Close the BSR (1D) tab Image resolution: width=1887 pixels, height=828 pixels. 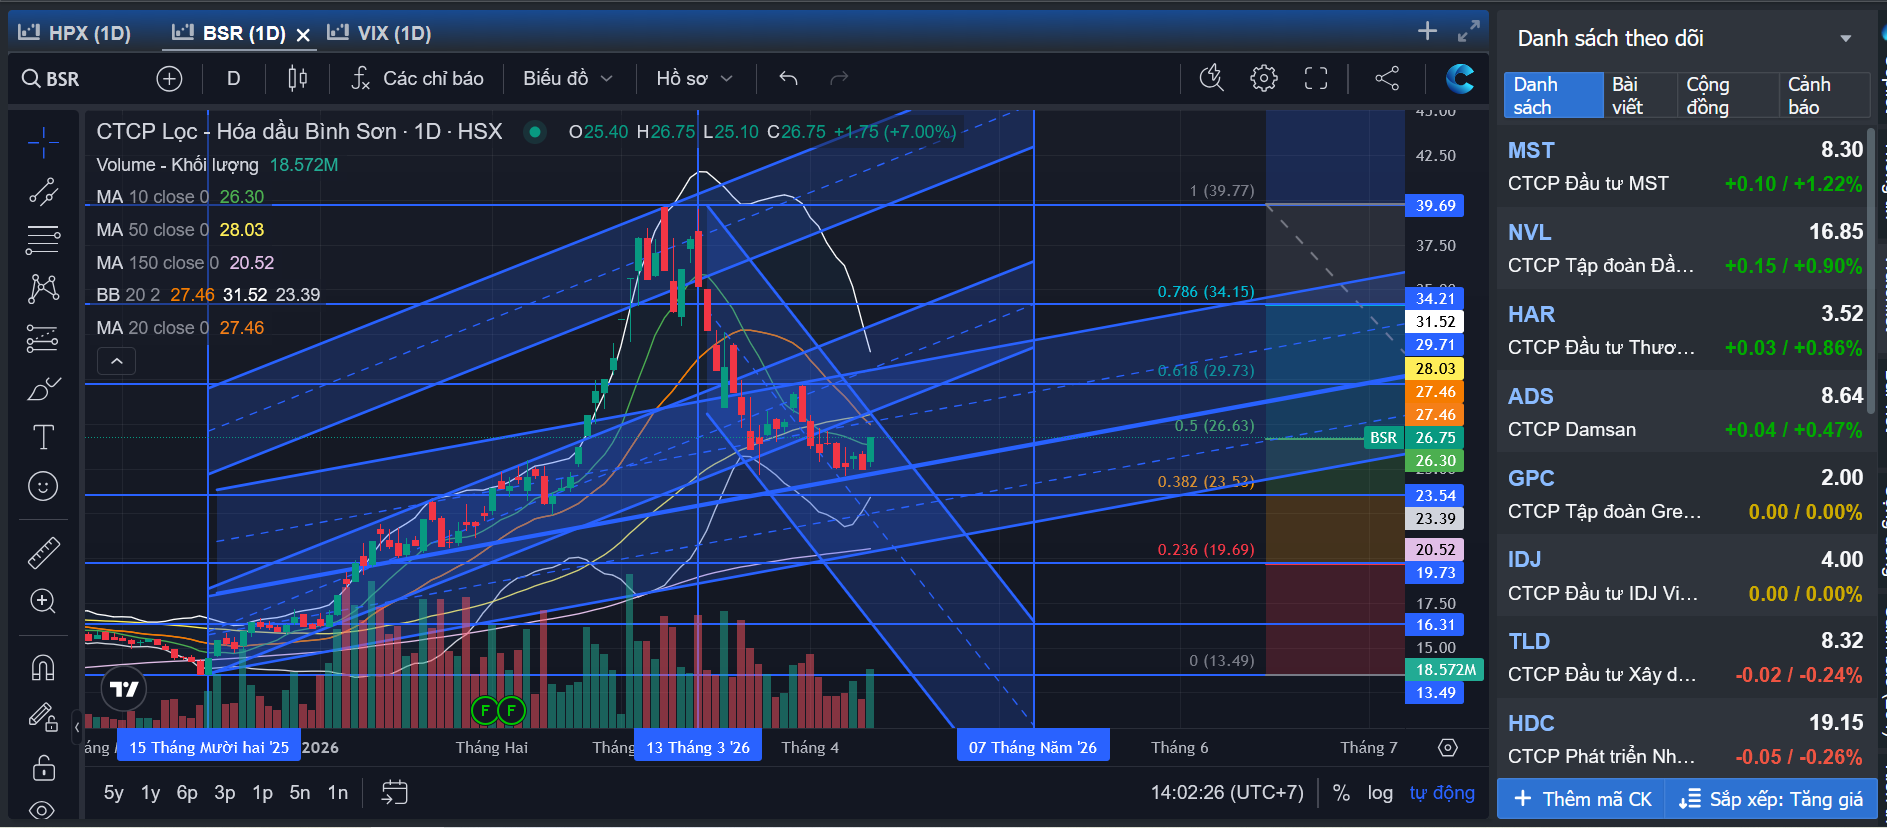(303, 35)
